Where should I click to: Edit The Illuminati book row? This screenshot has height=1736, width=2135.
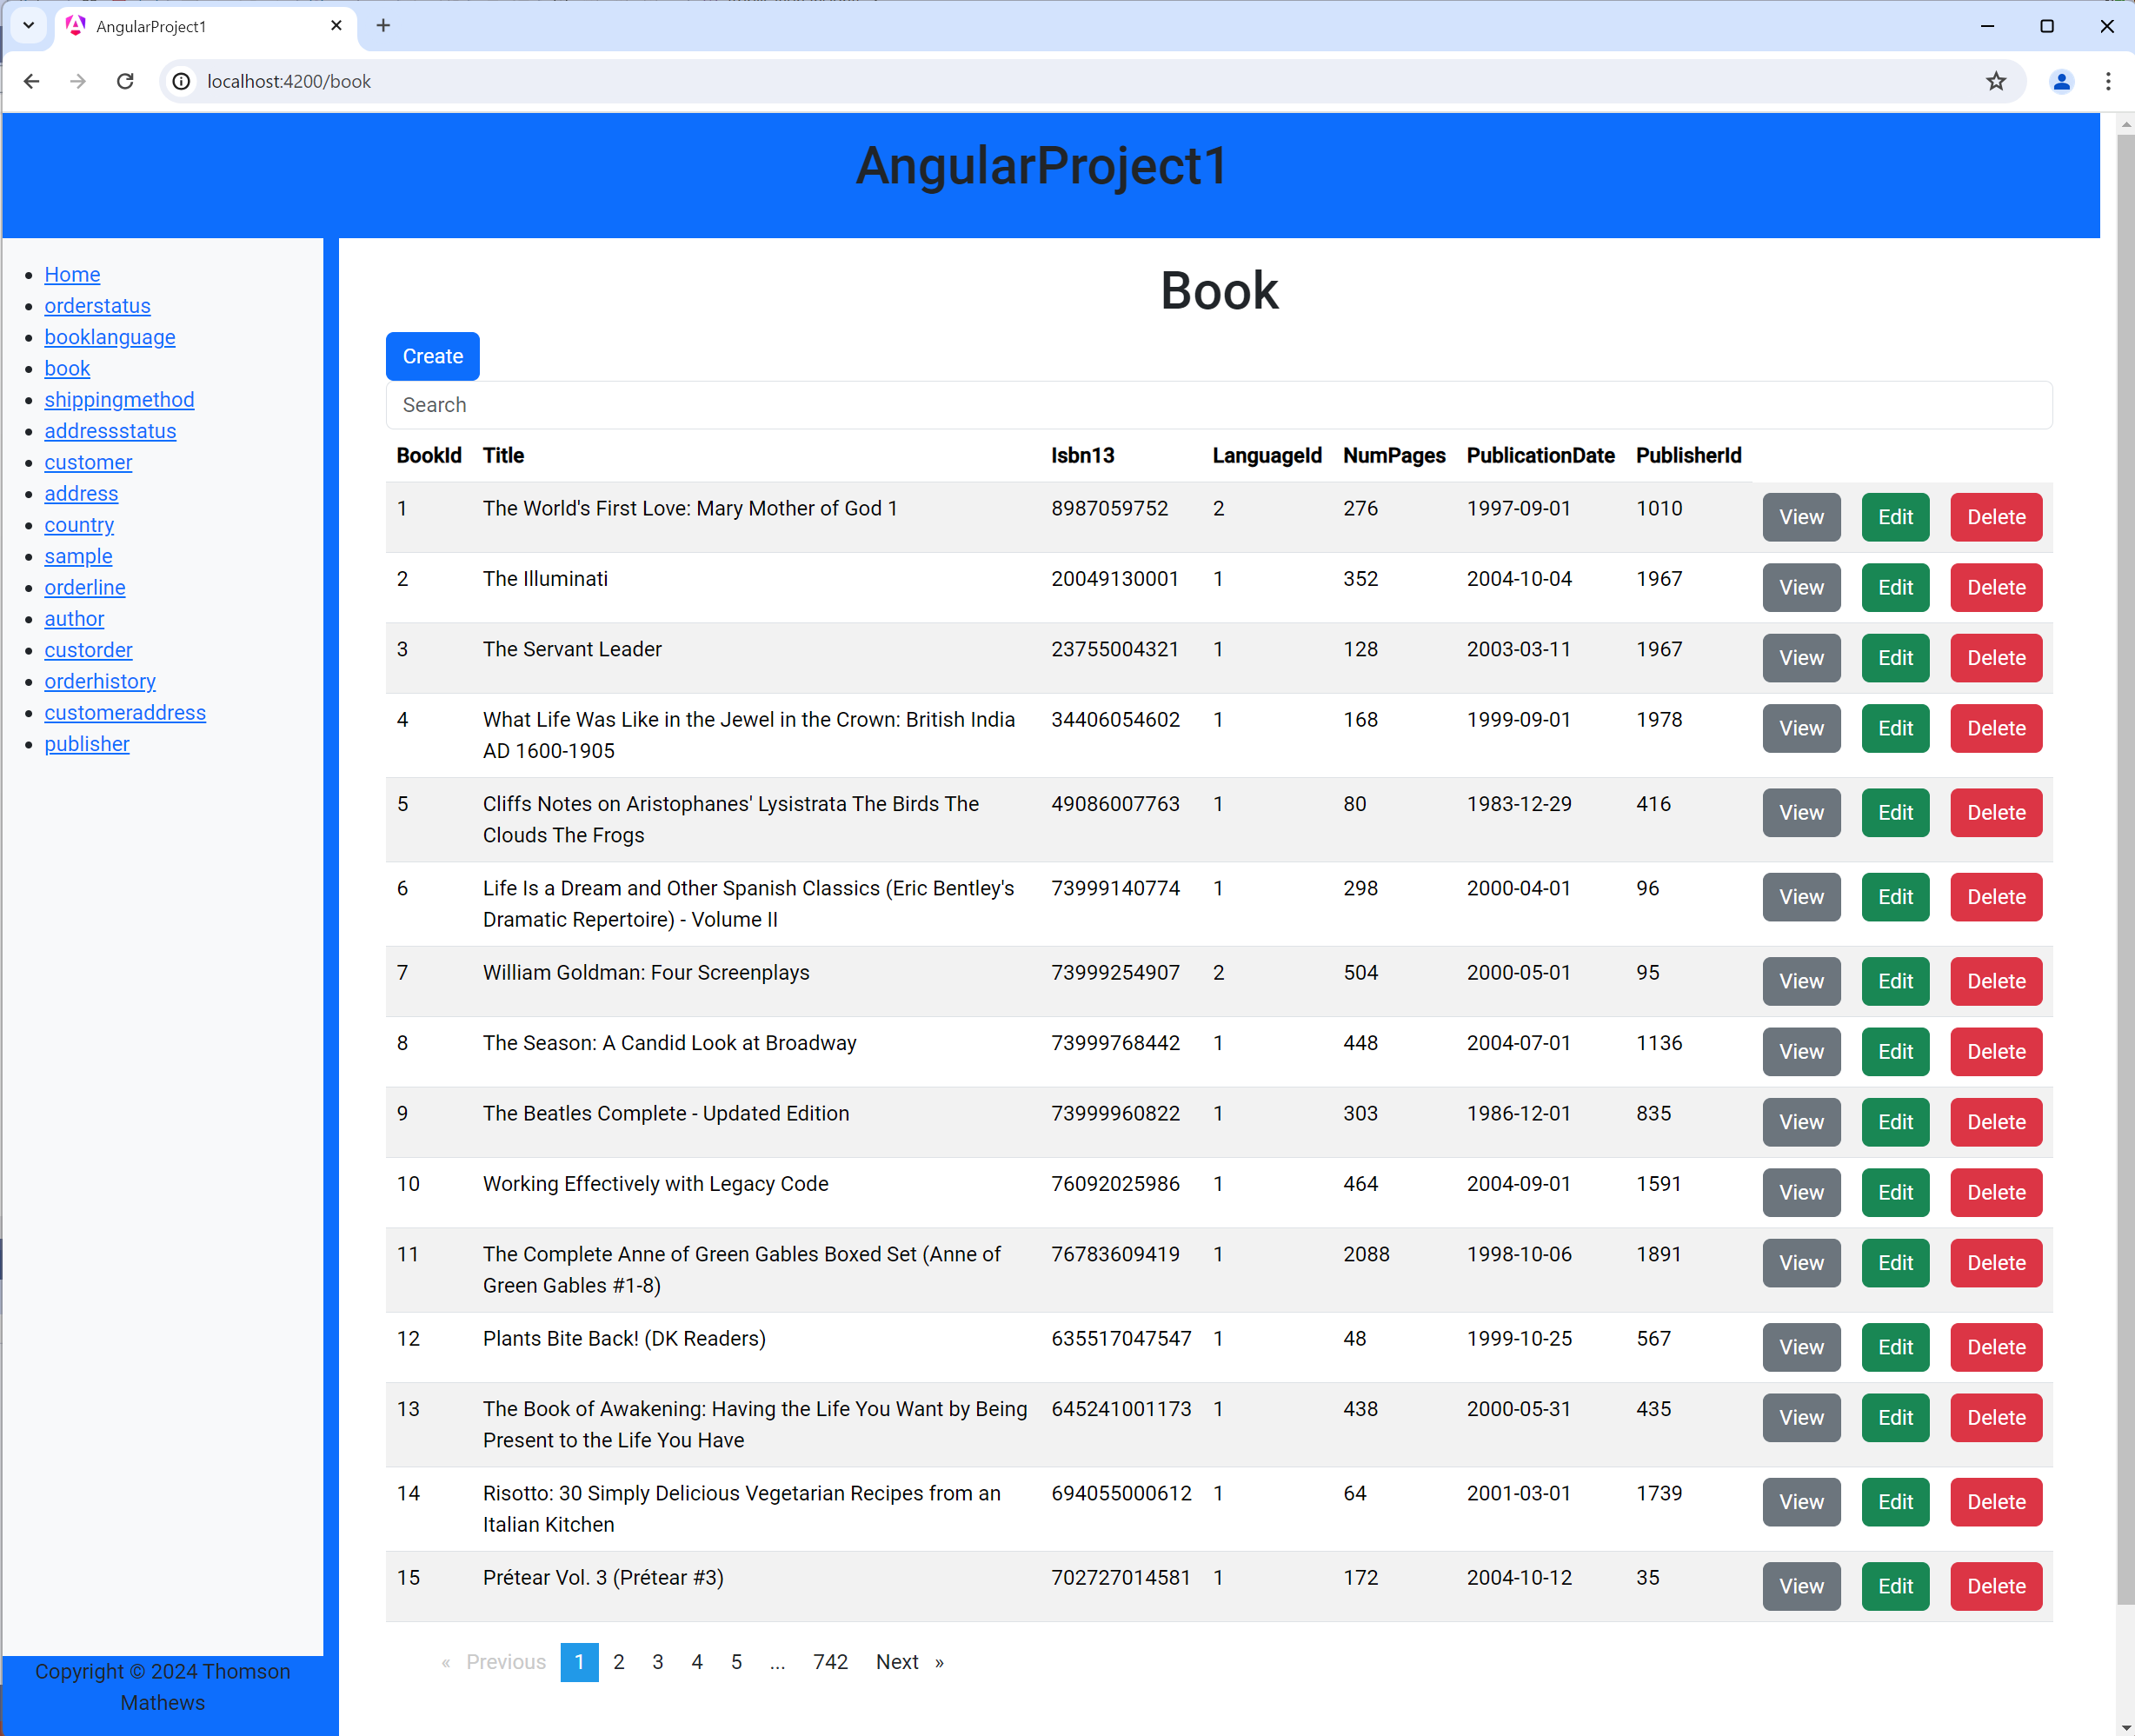[1895, 588]
